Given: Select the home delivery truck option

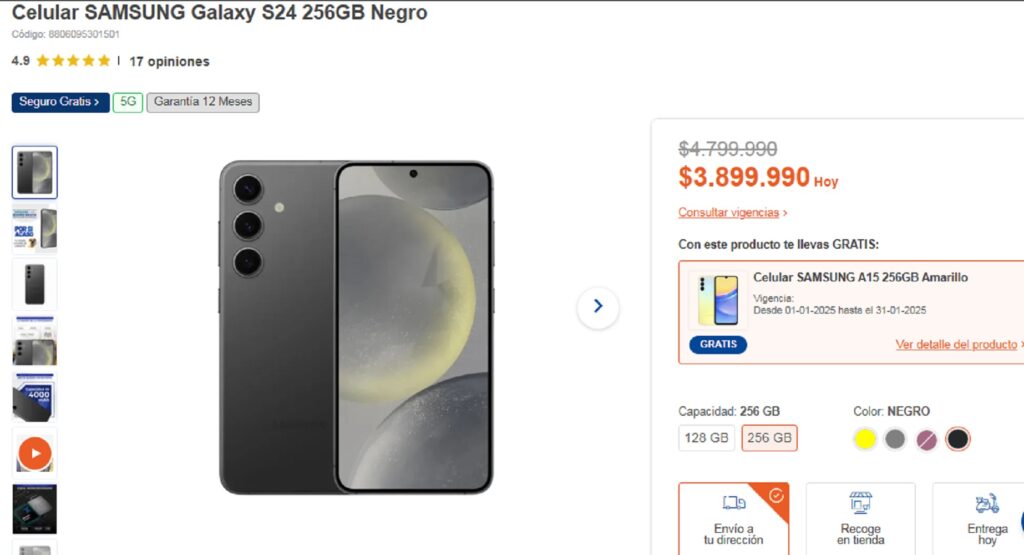Looking at the screenshot, I should coord(733,519).
